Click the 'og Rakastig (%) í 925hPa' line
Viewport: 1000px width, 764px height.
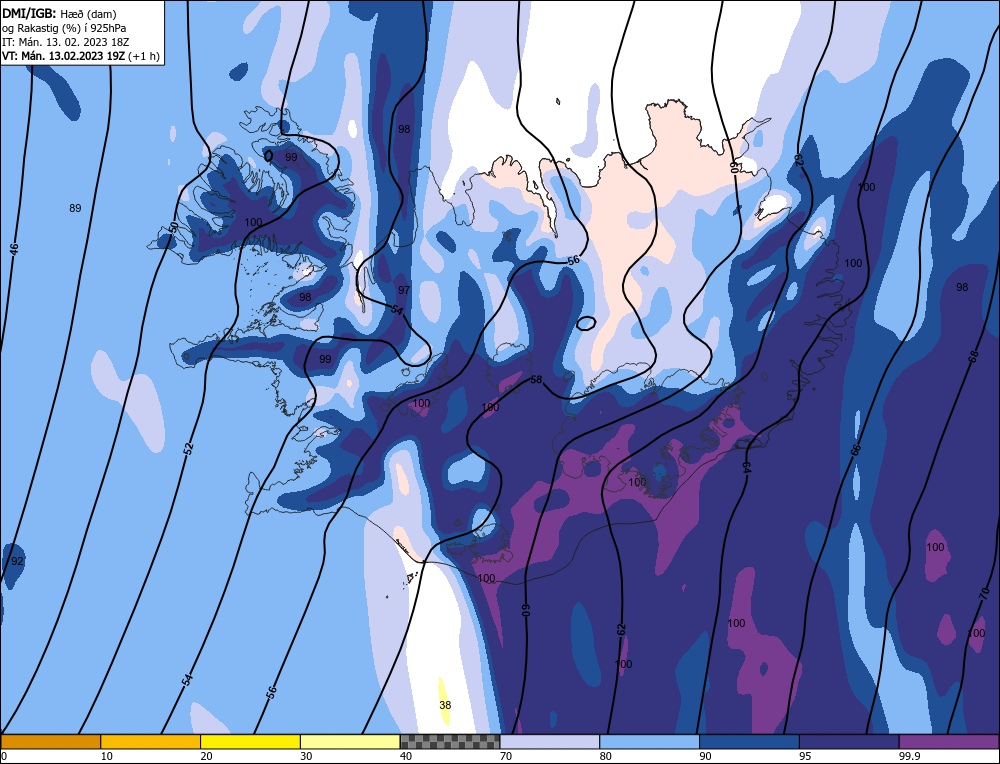click(64, 28)
